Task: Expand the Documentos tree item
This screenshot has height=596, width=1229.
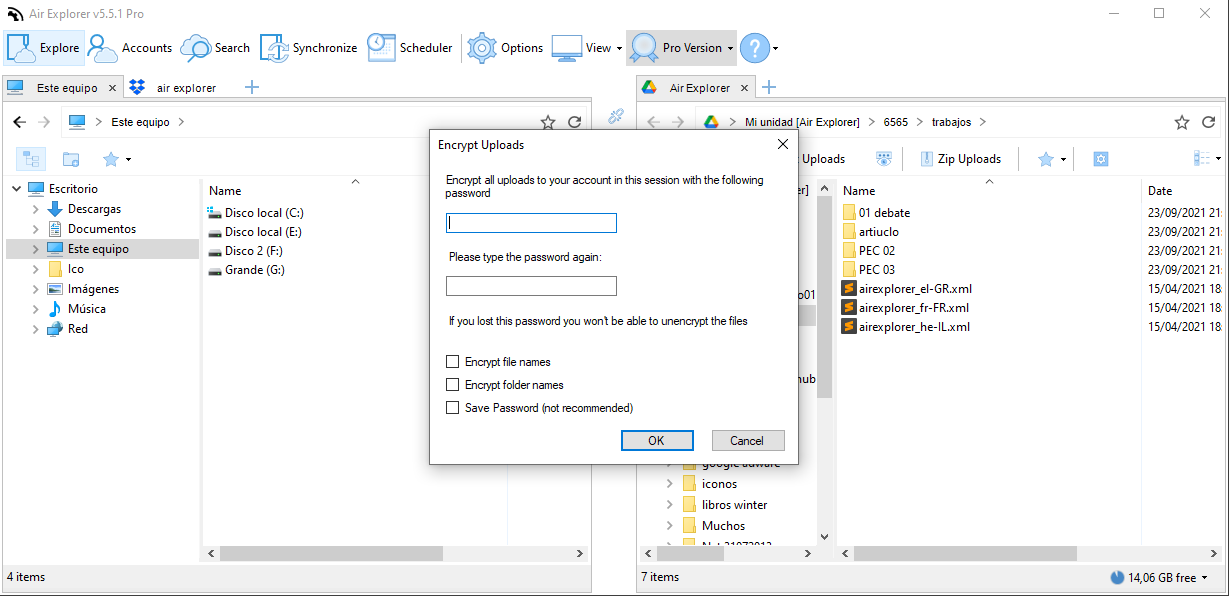Action: 33,228
